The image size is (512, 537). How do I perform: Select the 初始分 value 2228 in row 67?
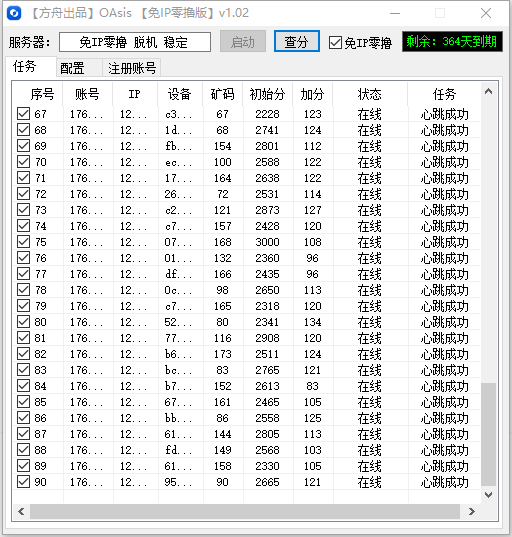pyautogui.click(x=267, y=114)
